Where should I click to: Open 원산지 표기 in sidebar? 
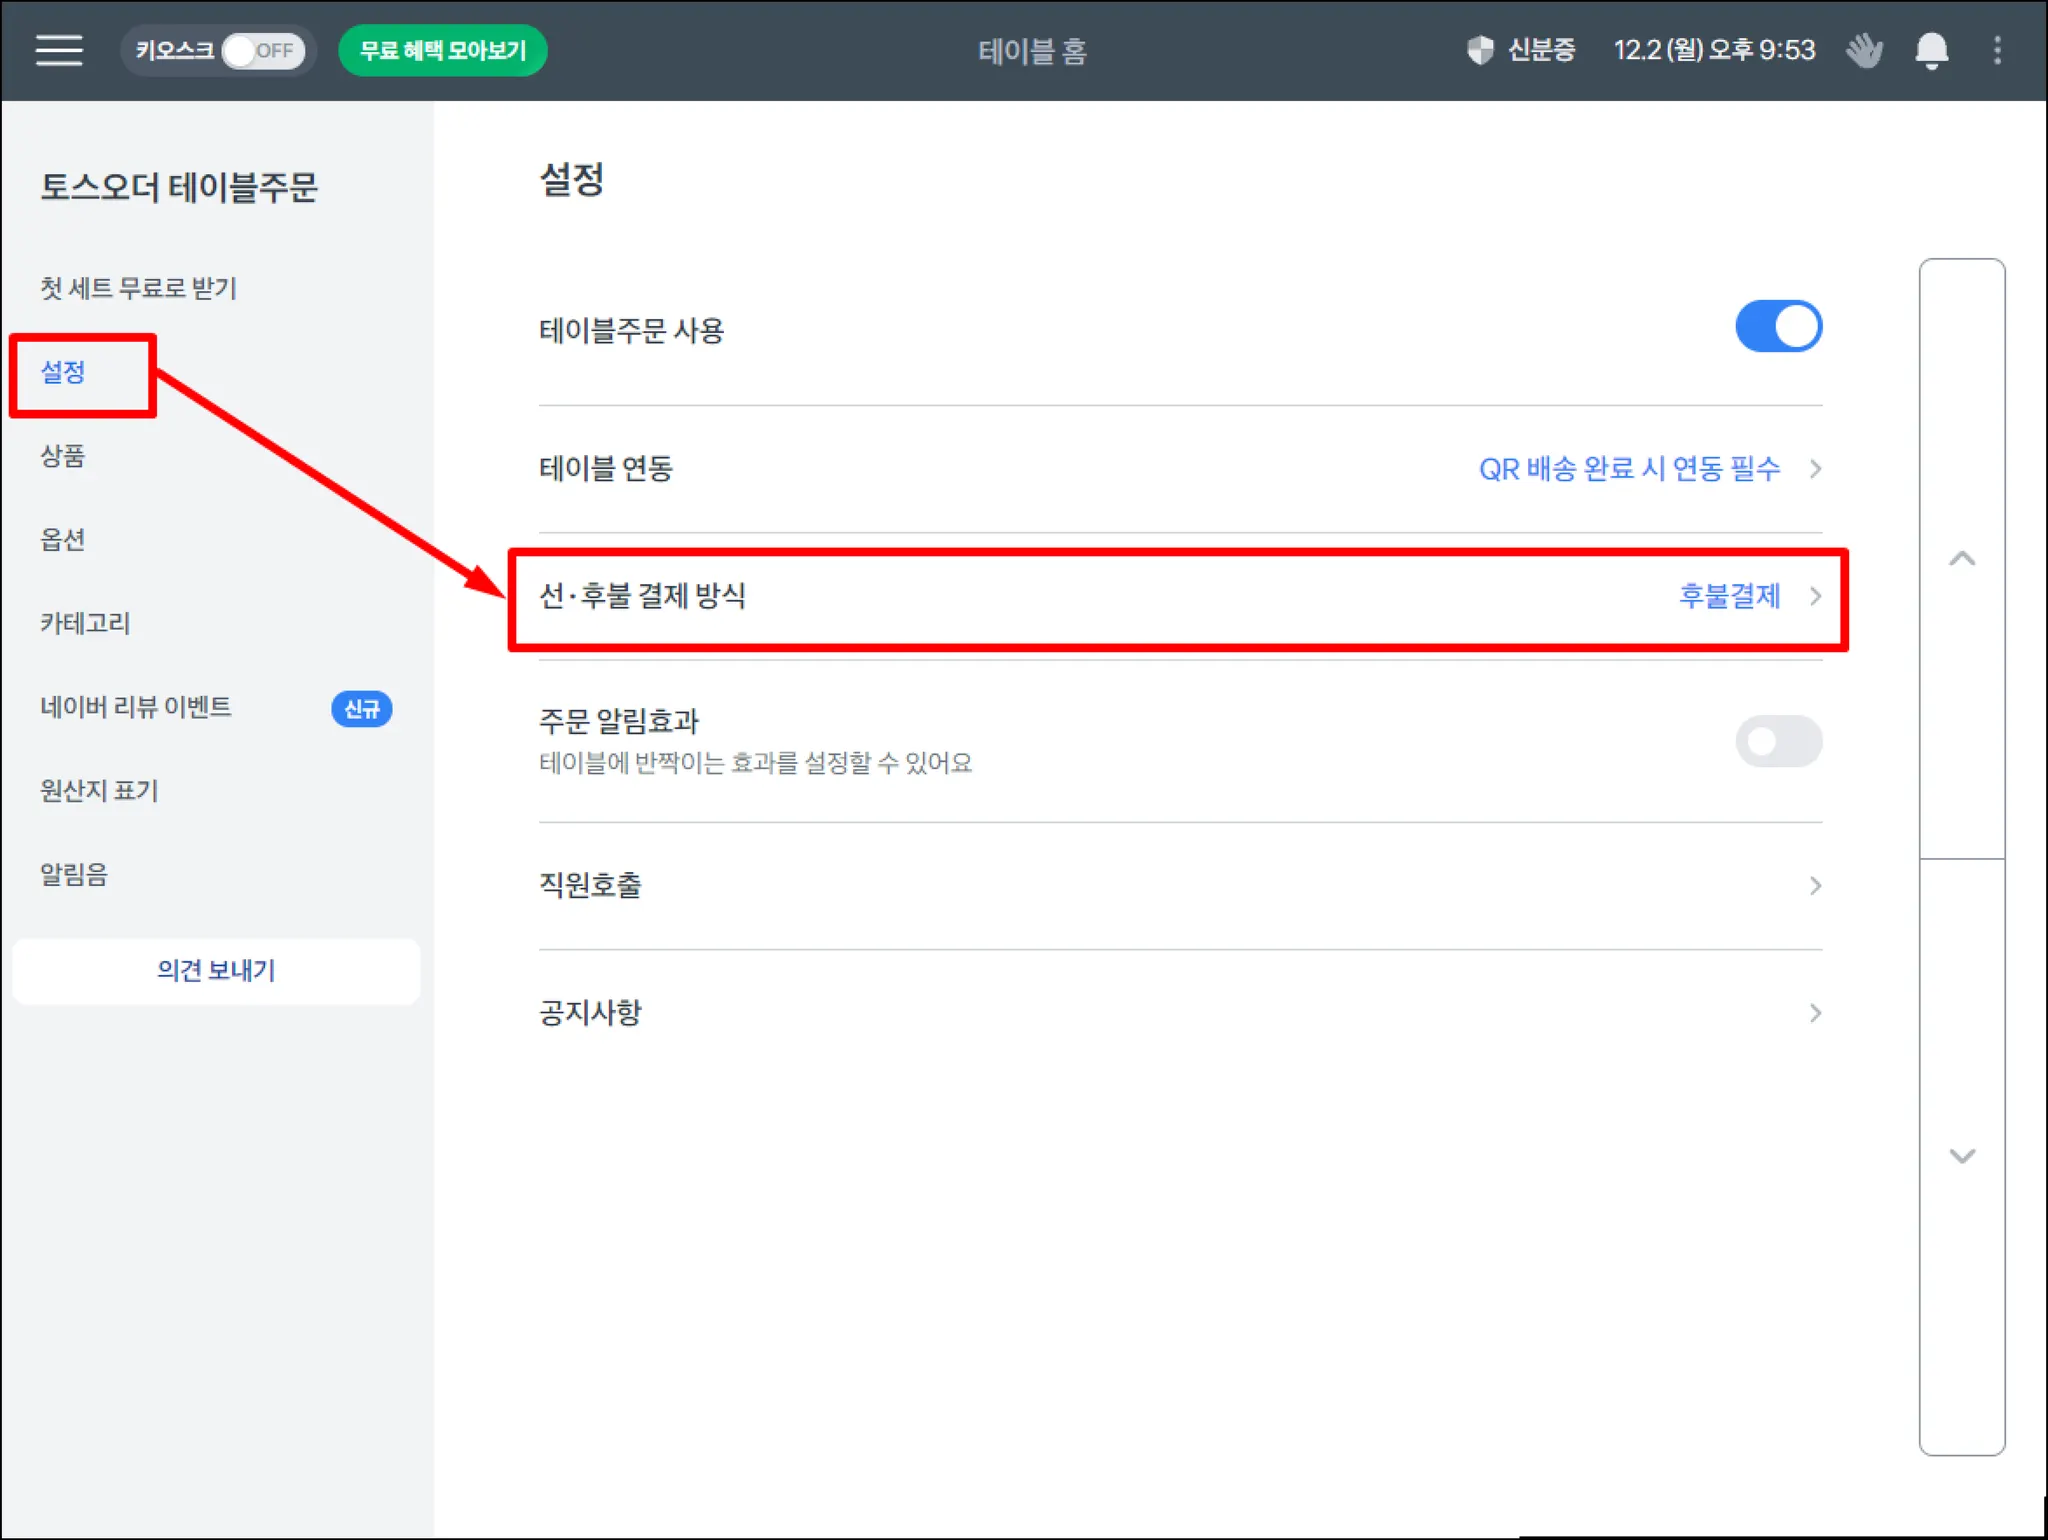click(99, 791)
